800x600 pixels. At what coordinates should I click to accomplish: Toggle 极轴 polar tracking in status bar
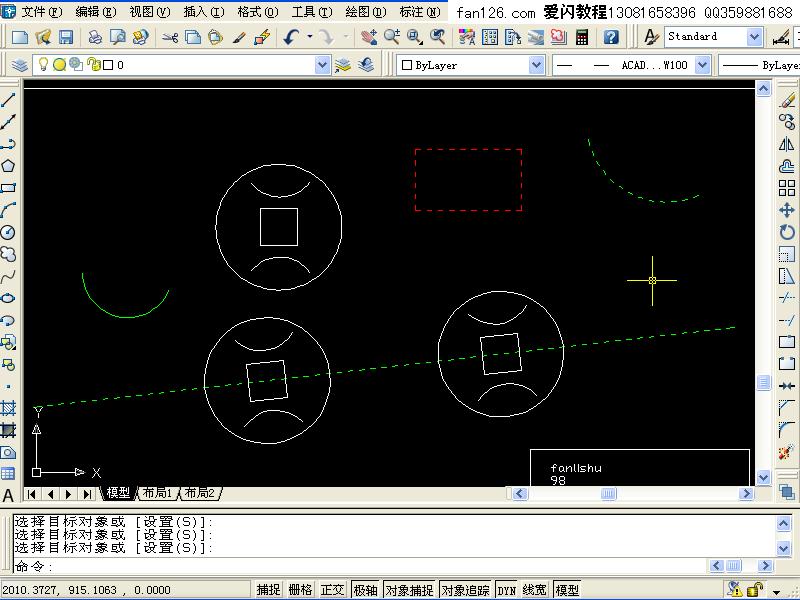click(x=365, y=590)
